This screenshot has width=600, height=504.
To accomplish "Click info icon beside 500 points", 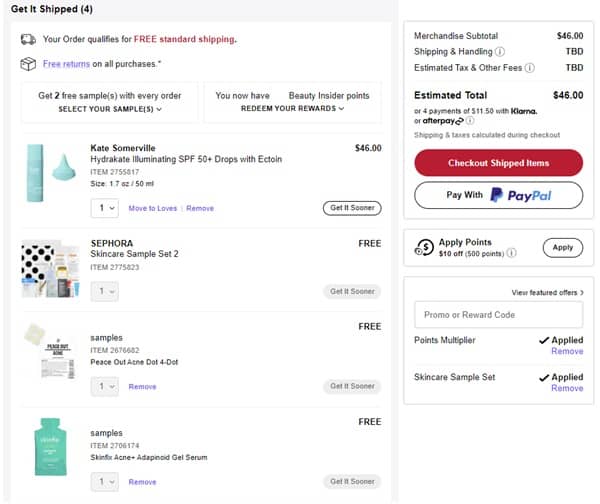I will click(512, 254).
